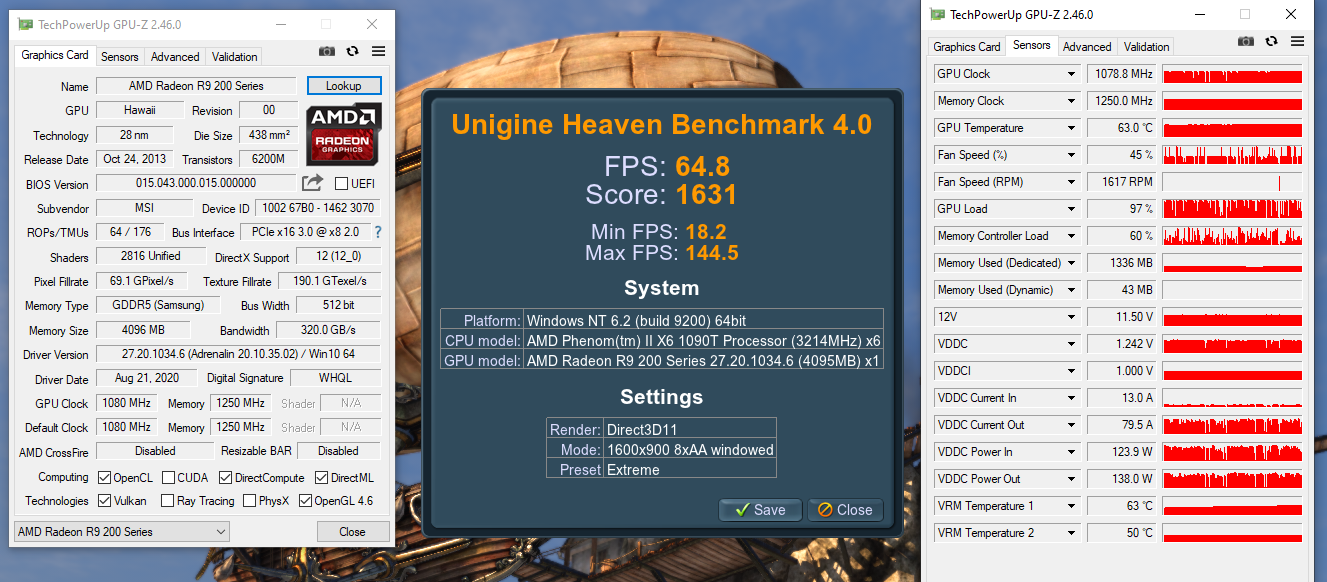
Task: Toggle the OpenGL 4.6 checkbox
Action: 304,501
